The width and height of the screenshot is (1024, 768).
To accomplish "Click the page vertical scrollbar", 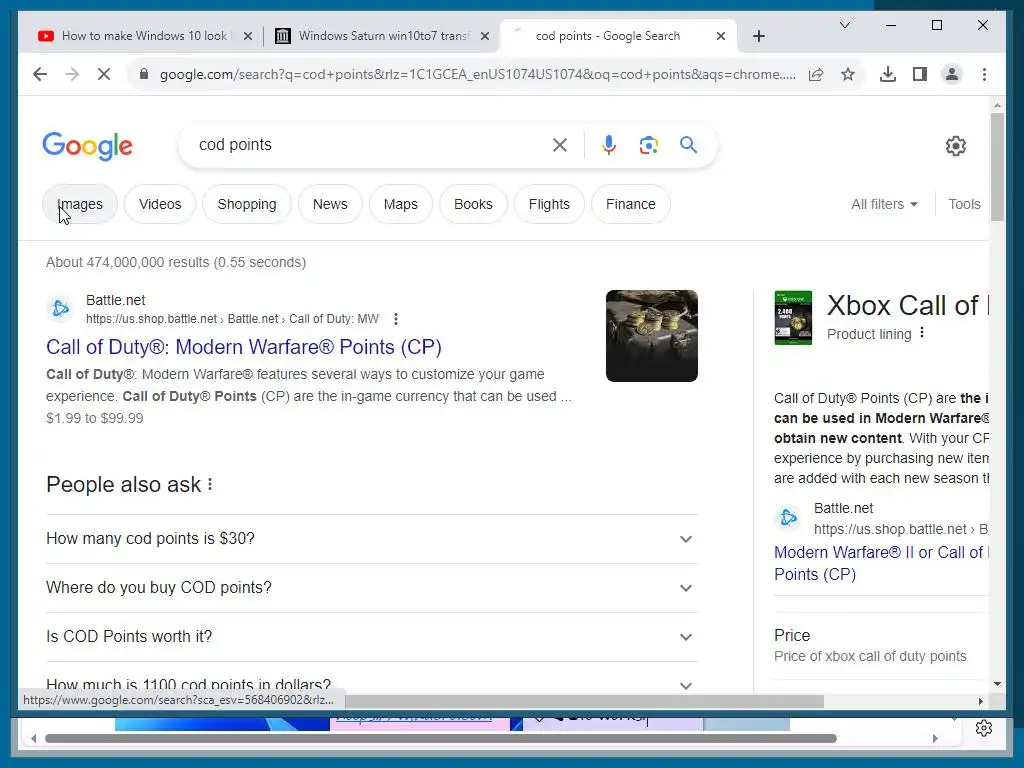I will pyautogui.click(x=997, y=167).
